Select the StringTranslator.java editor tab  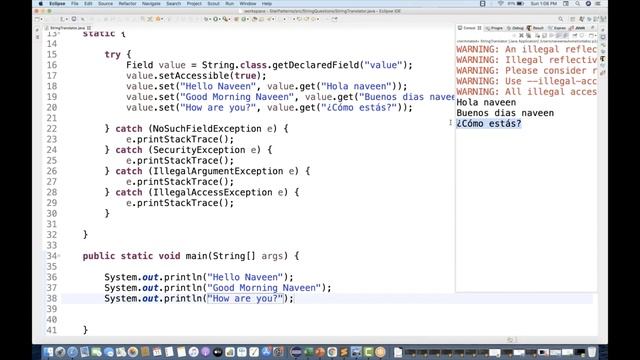pos(67,28)
